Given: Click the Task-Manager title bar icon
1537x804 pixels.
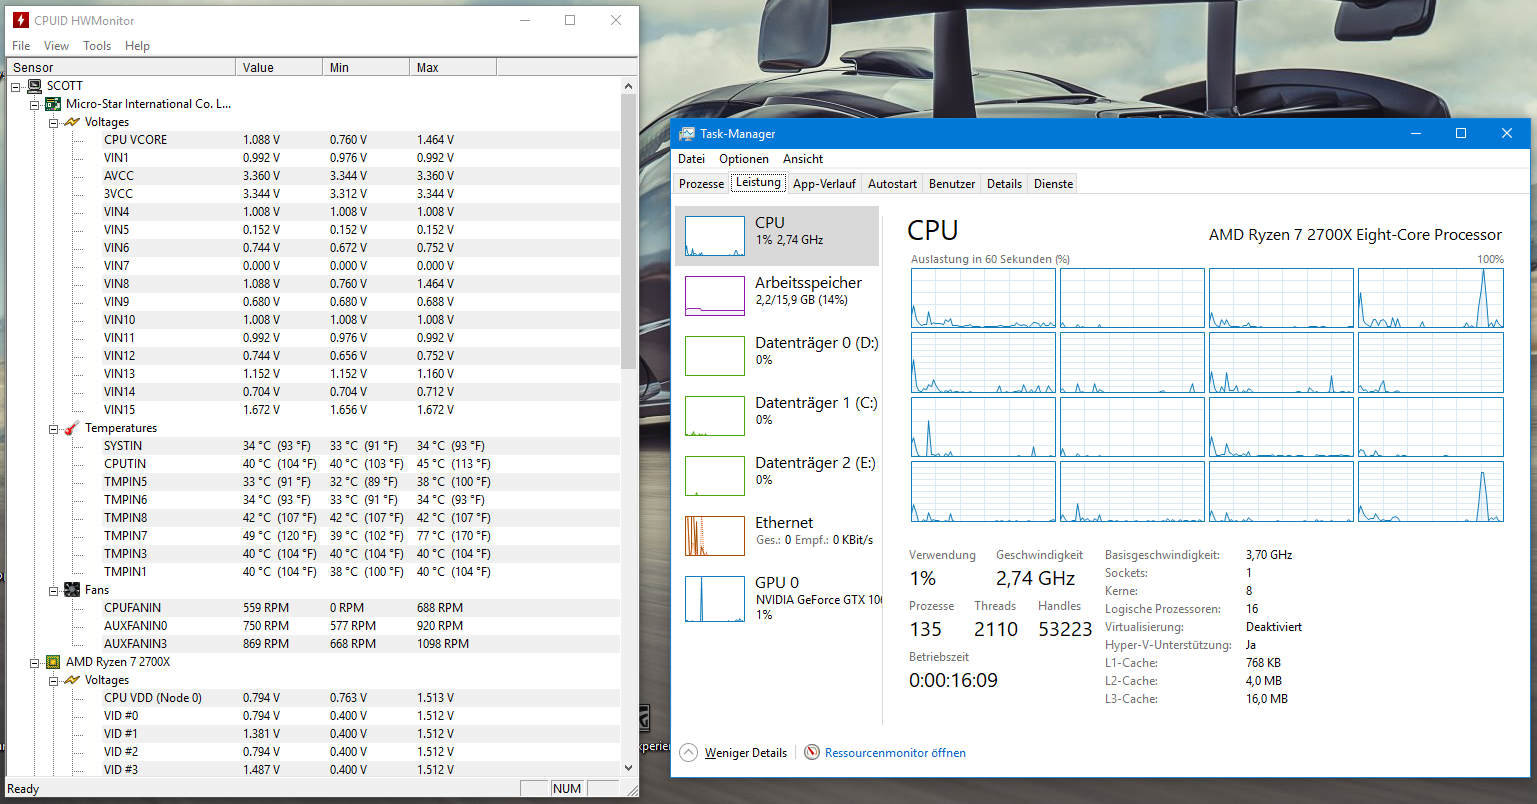Looking at the screenshot, I should pos(687,134).
